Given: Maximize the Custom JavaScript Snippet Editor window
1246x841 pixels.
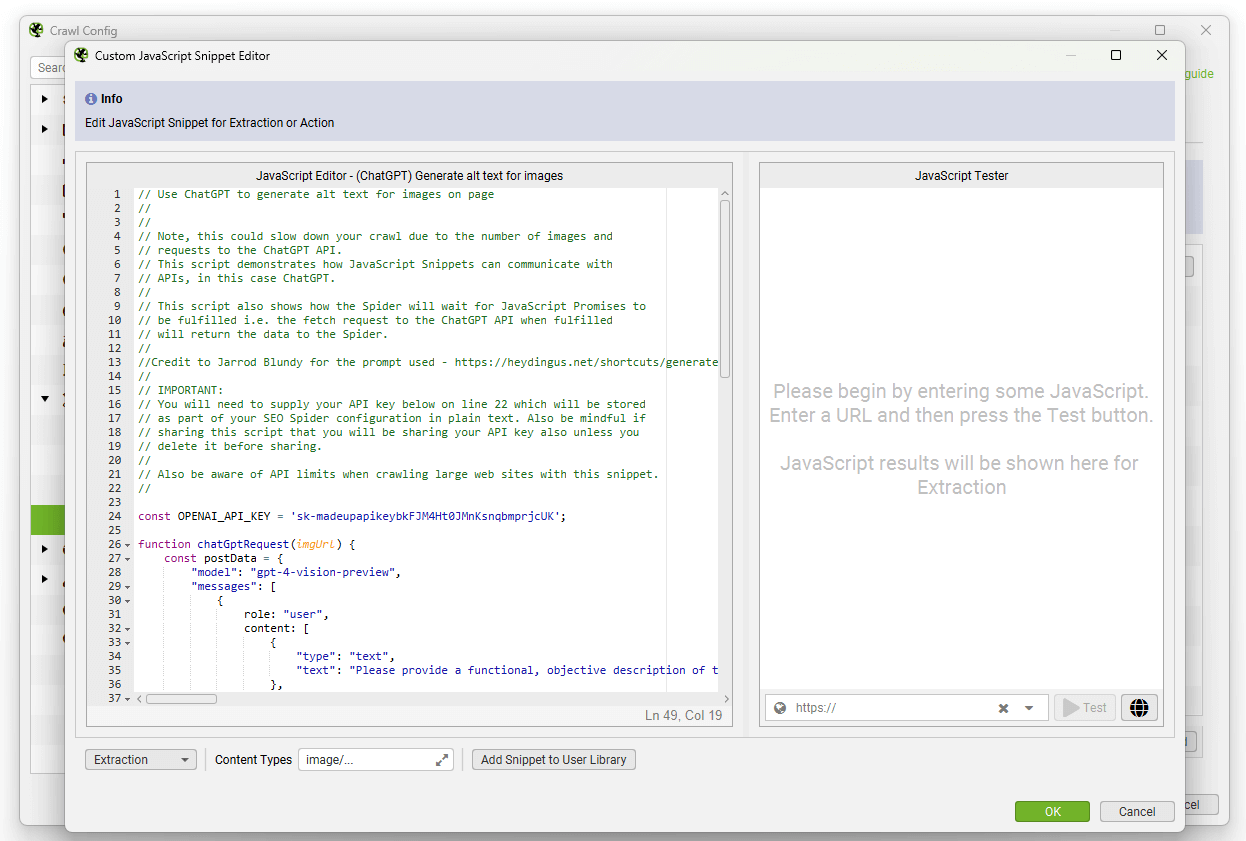Looking at the screenshot, I should click(1116, 56).
